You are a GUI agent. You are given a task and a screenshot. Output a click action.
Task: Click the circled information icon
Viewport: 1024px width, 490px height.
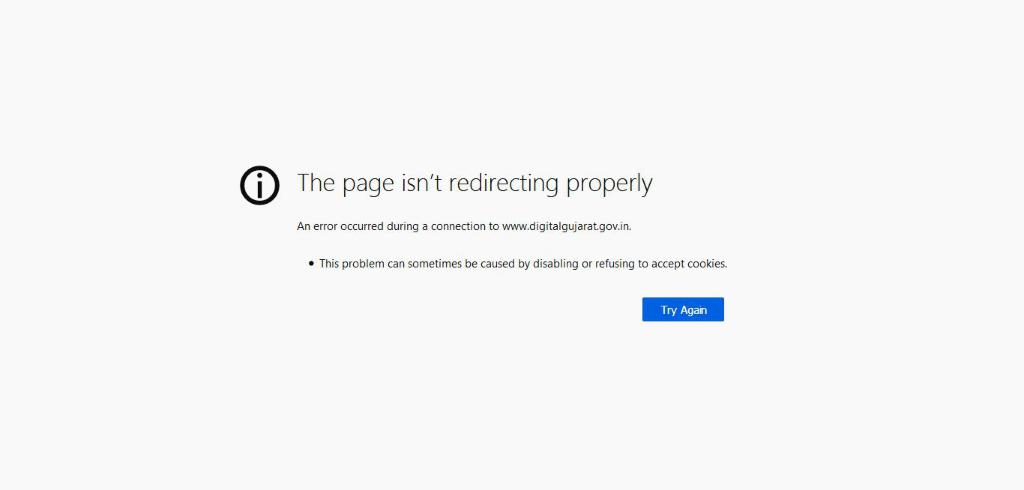260,186
